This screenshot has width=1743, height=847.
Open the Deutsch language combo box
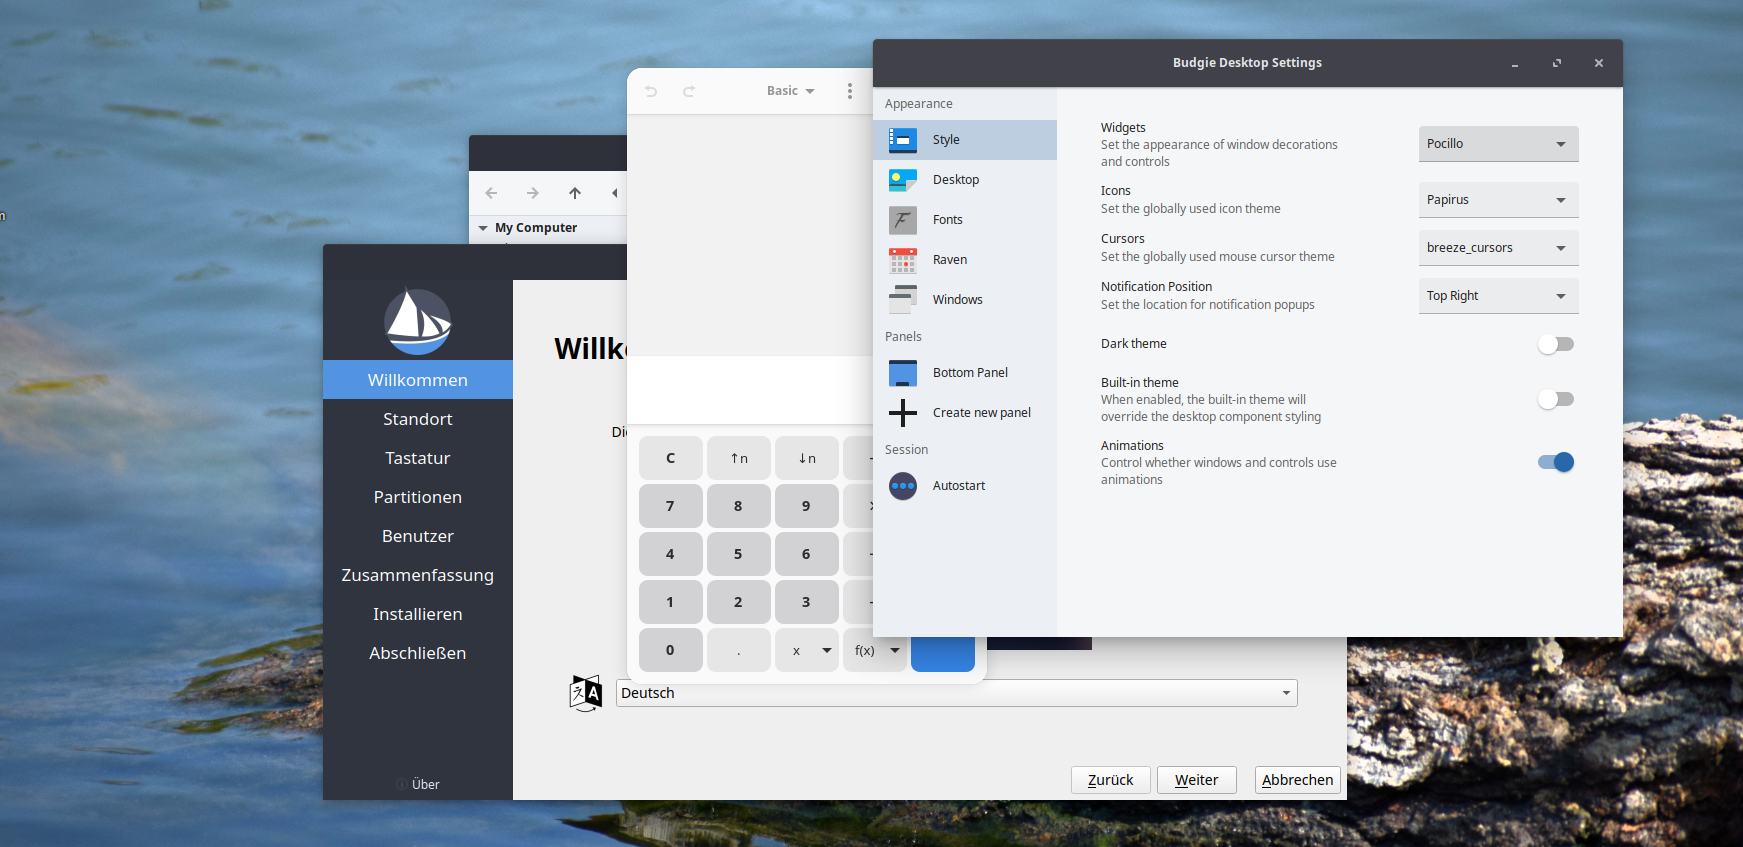click(956, 693)
